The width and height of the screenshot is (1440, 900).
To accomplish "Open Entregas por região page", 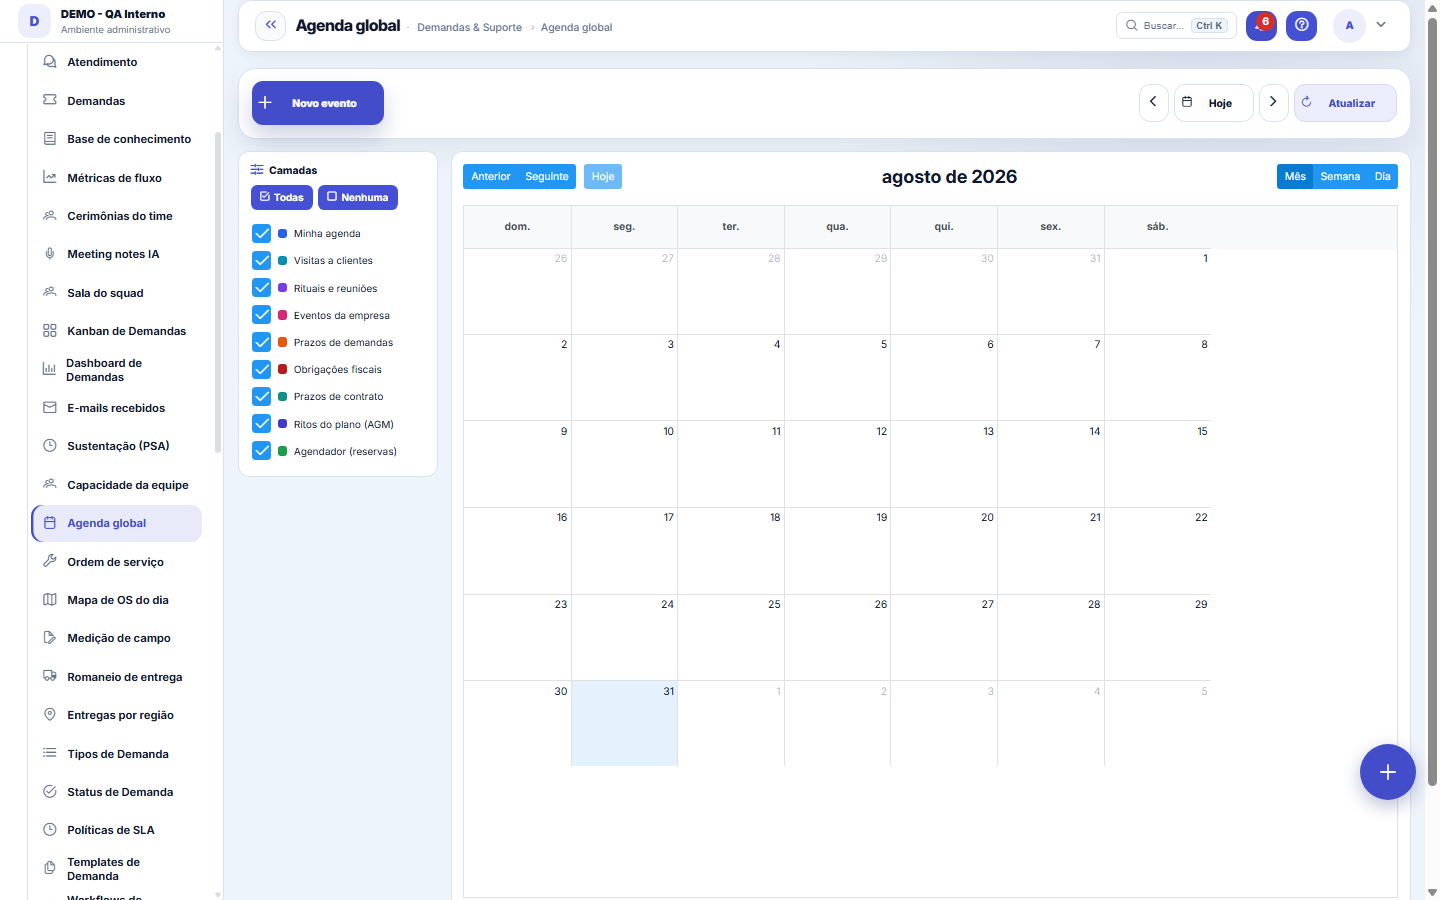I will pos(117,715).
